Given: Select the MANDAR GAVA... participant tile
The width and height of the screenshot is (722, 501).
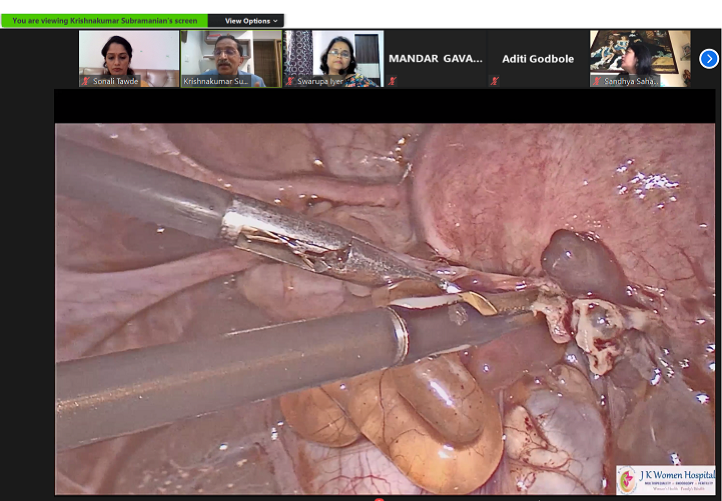Looking at the screenshot, I should pyautogui.click(x=436, y=58).
